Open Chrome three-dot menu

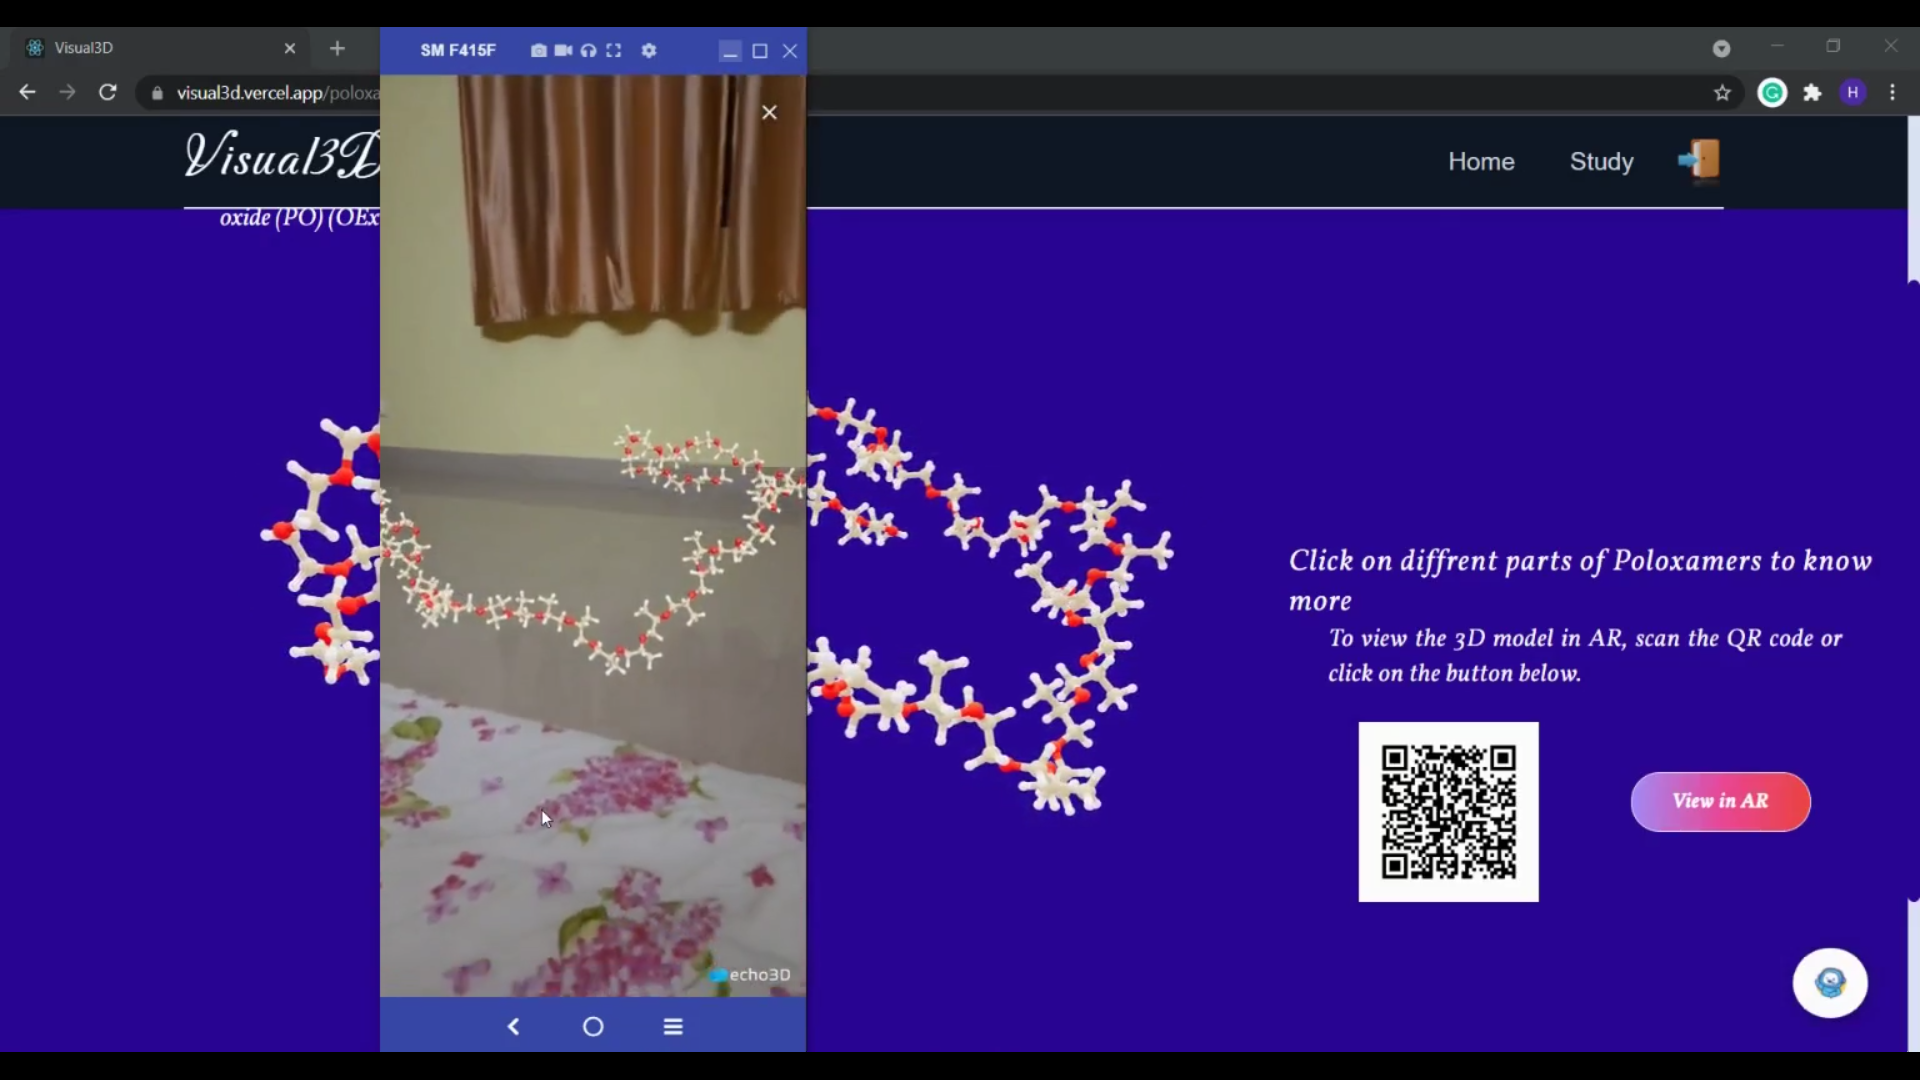tap(1893, 93)
